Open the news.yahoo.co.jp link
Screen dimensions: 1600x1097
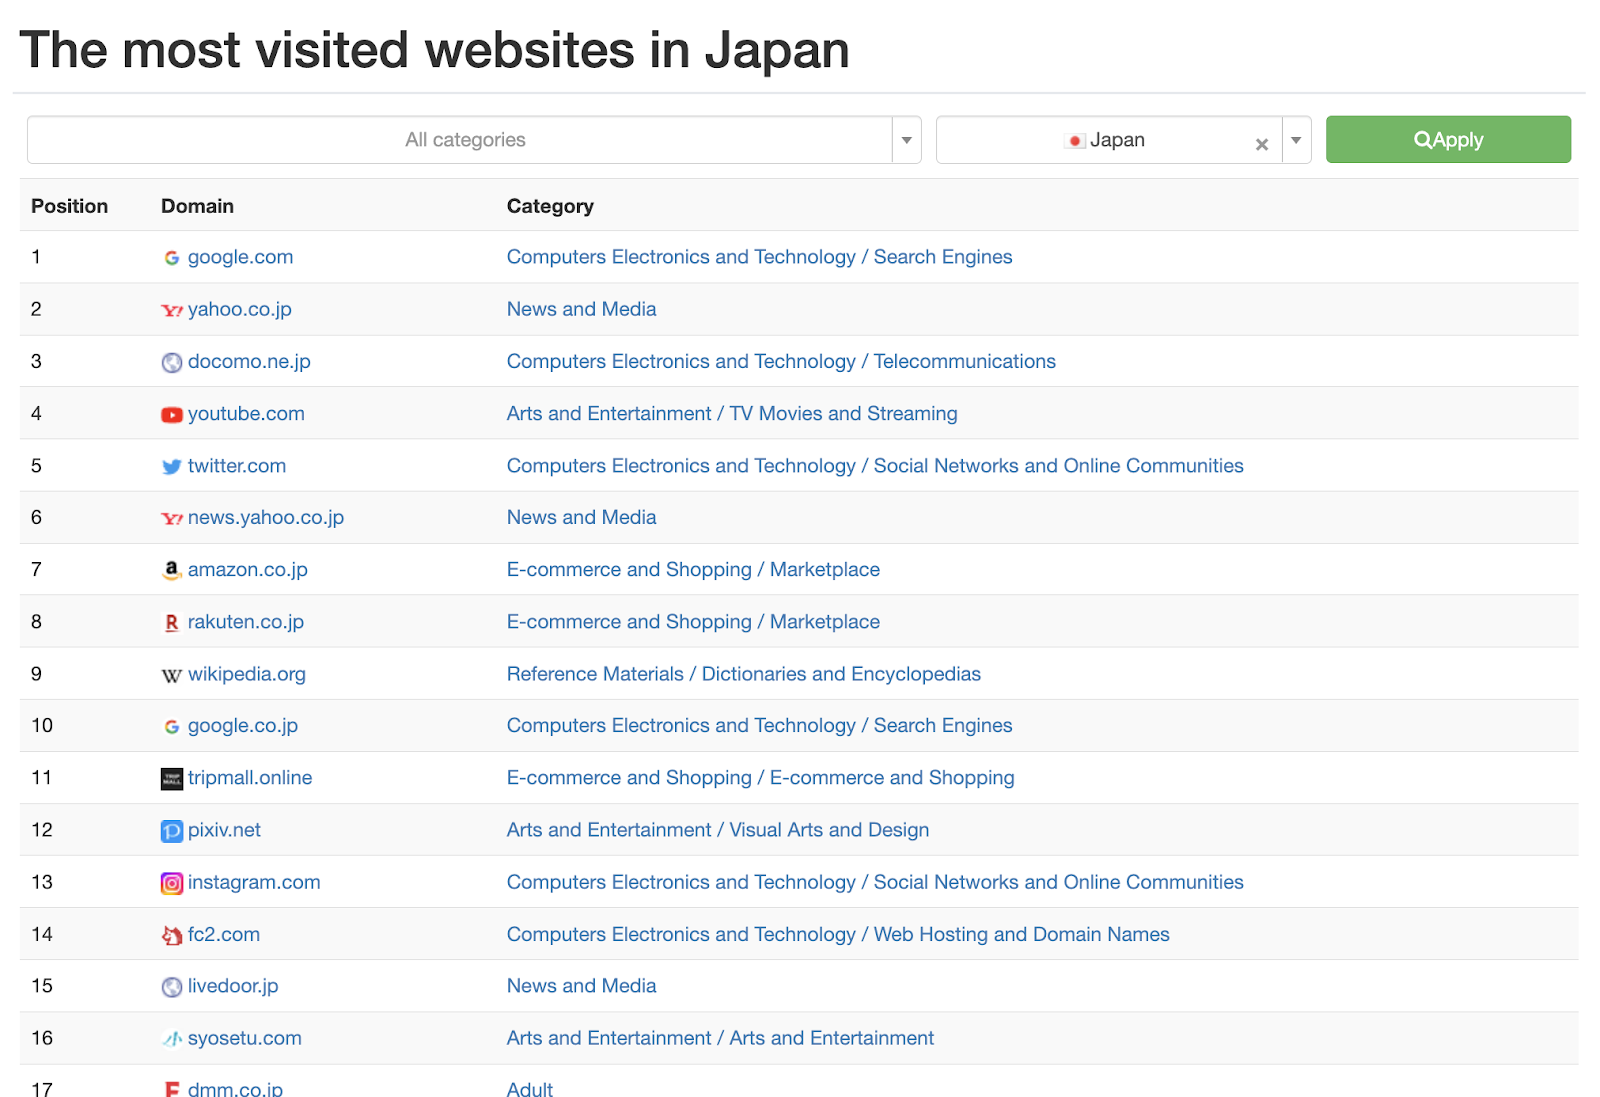265,518
